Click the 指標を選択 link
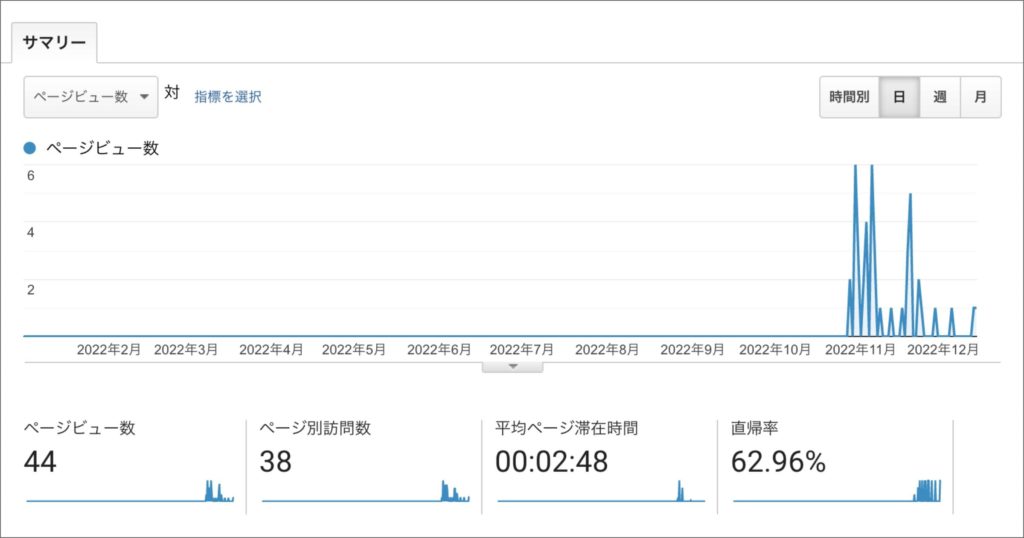 (x=228, y=96)
